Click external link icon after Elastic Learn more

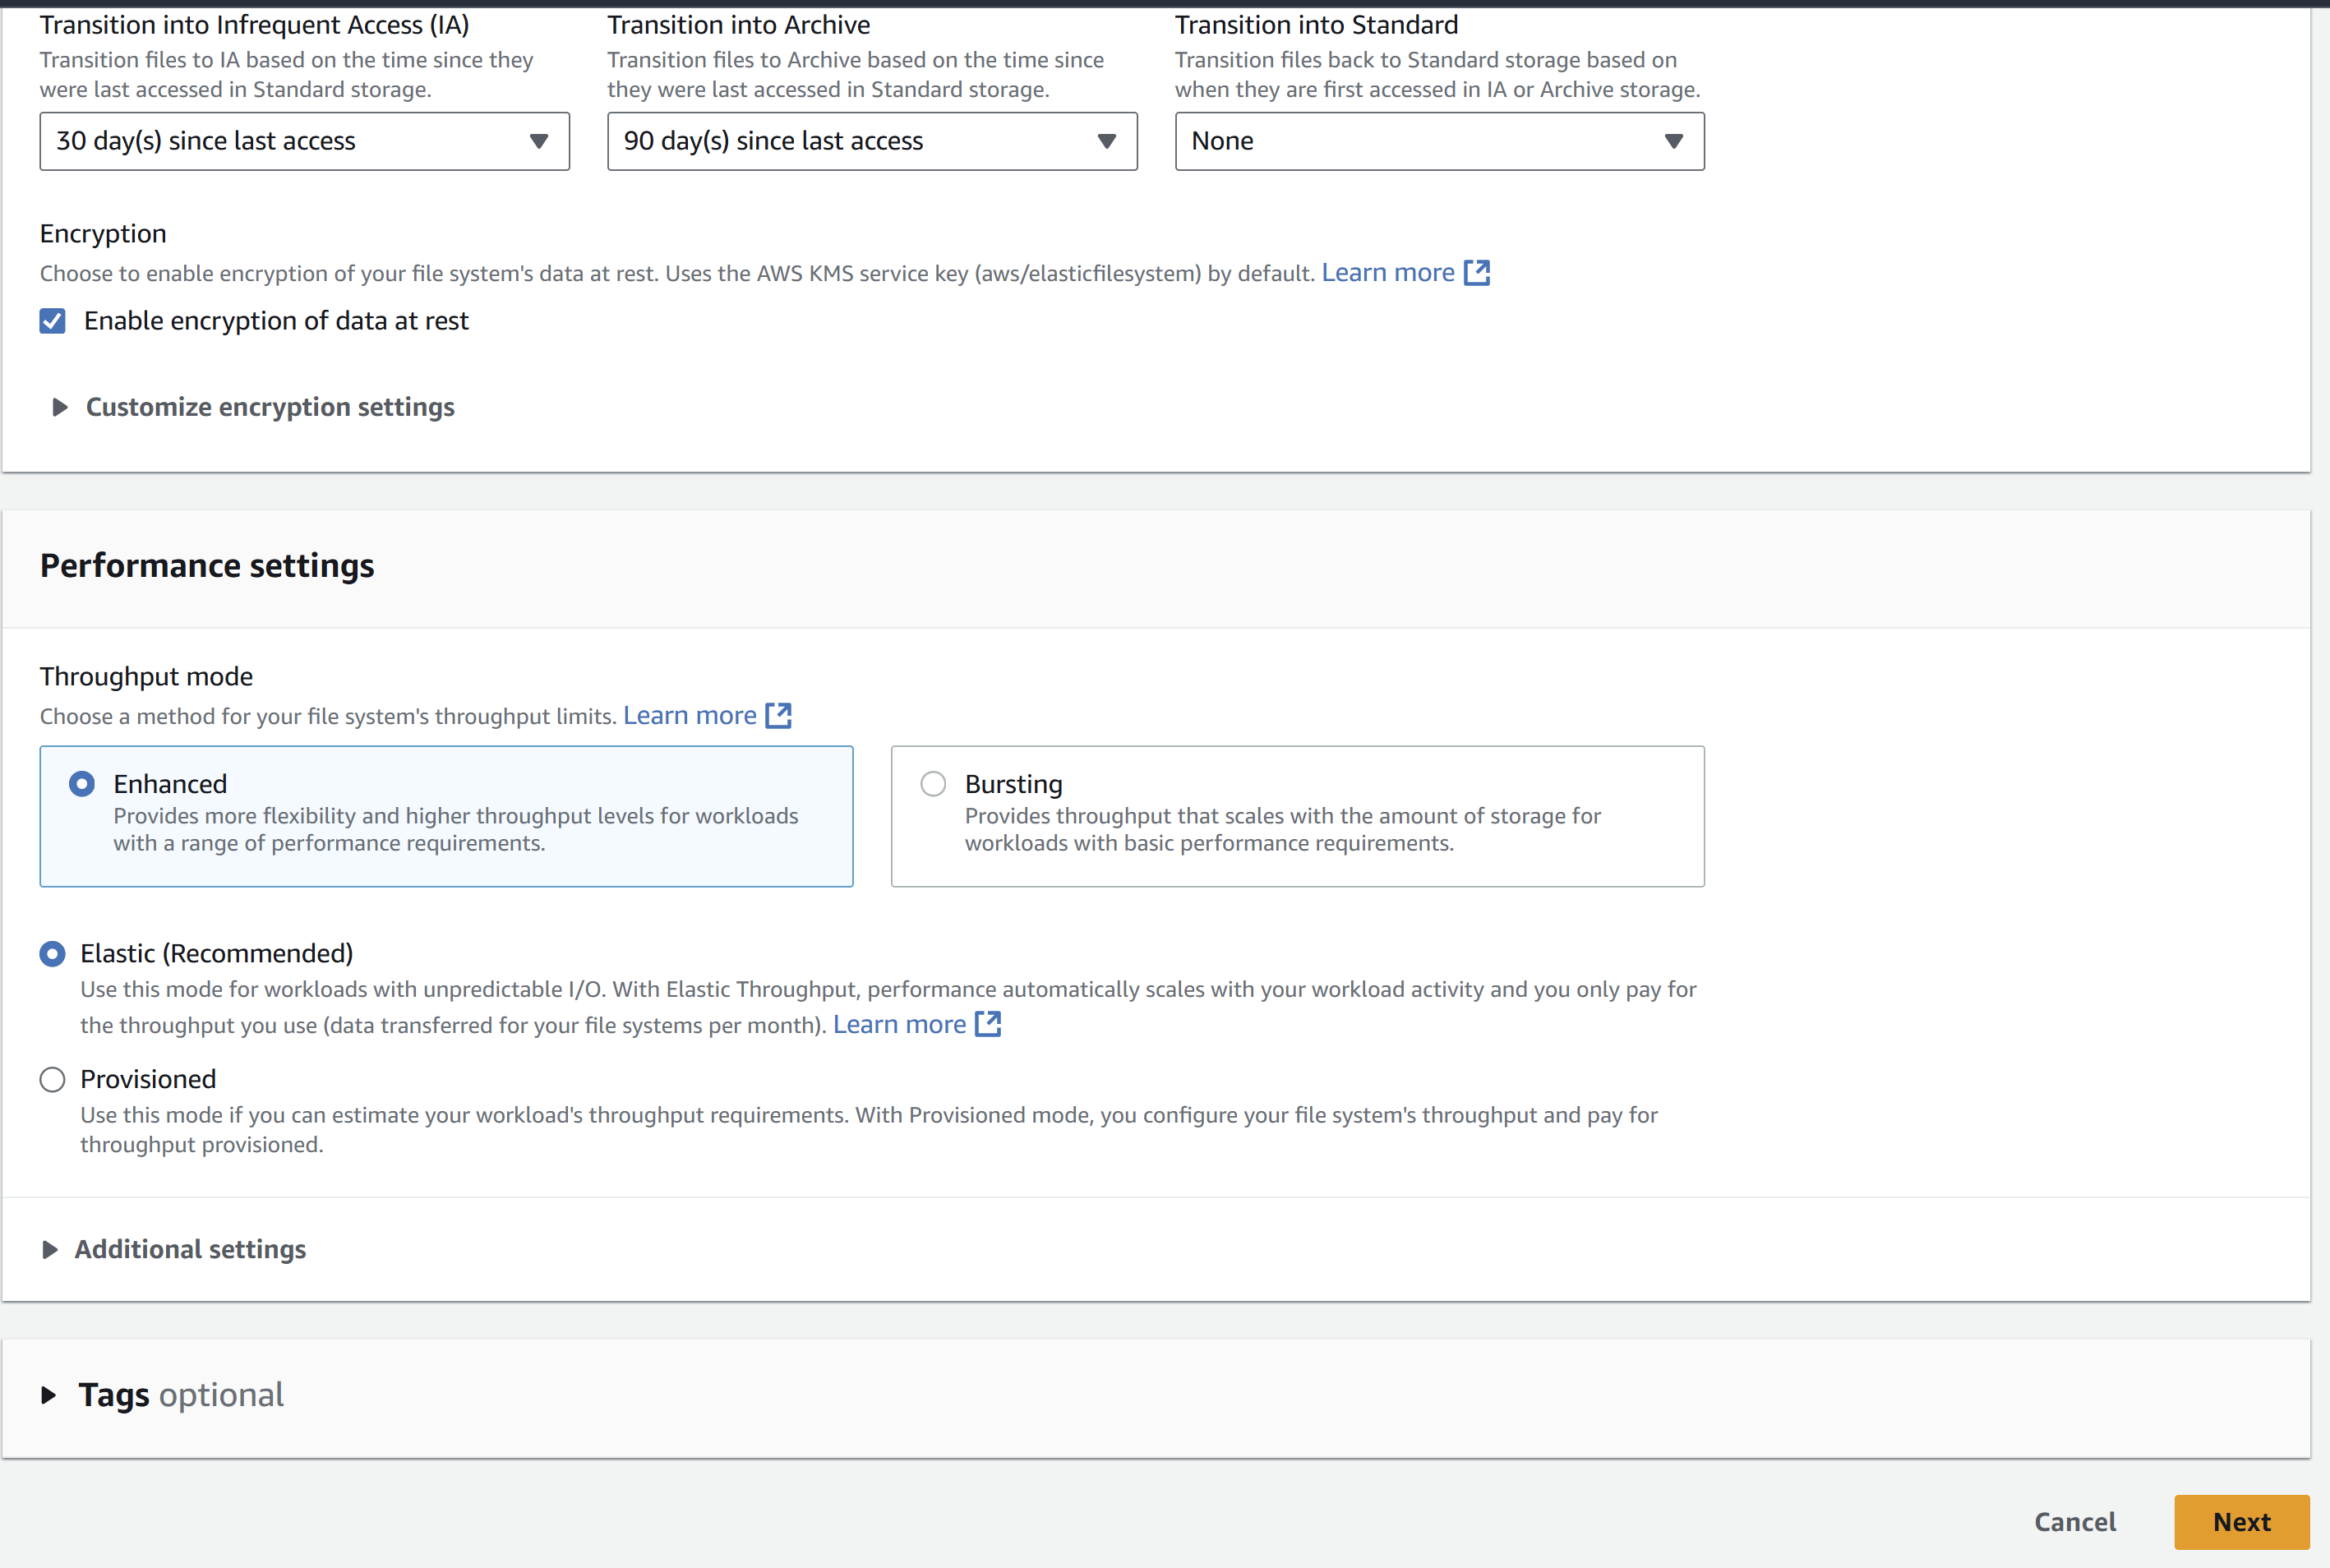pos(988,1025)
